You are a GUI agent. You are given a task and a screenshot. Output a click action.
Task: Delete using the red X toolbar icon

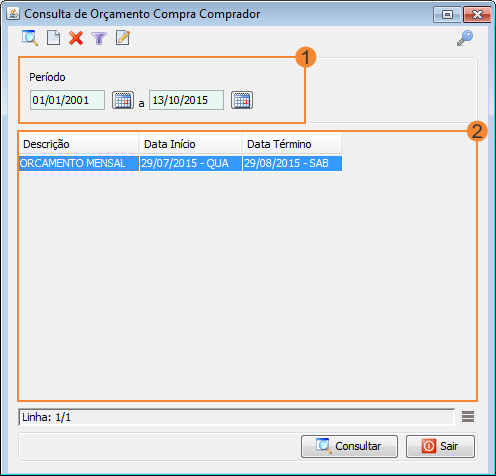76,38
